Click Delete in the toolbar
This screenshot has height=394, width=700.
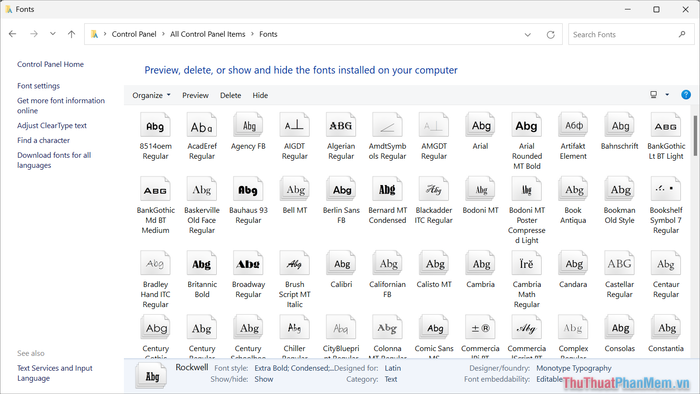coord(230,95)
